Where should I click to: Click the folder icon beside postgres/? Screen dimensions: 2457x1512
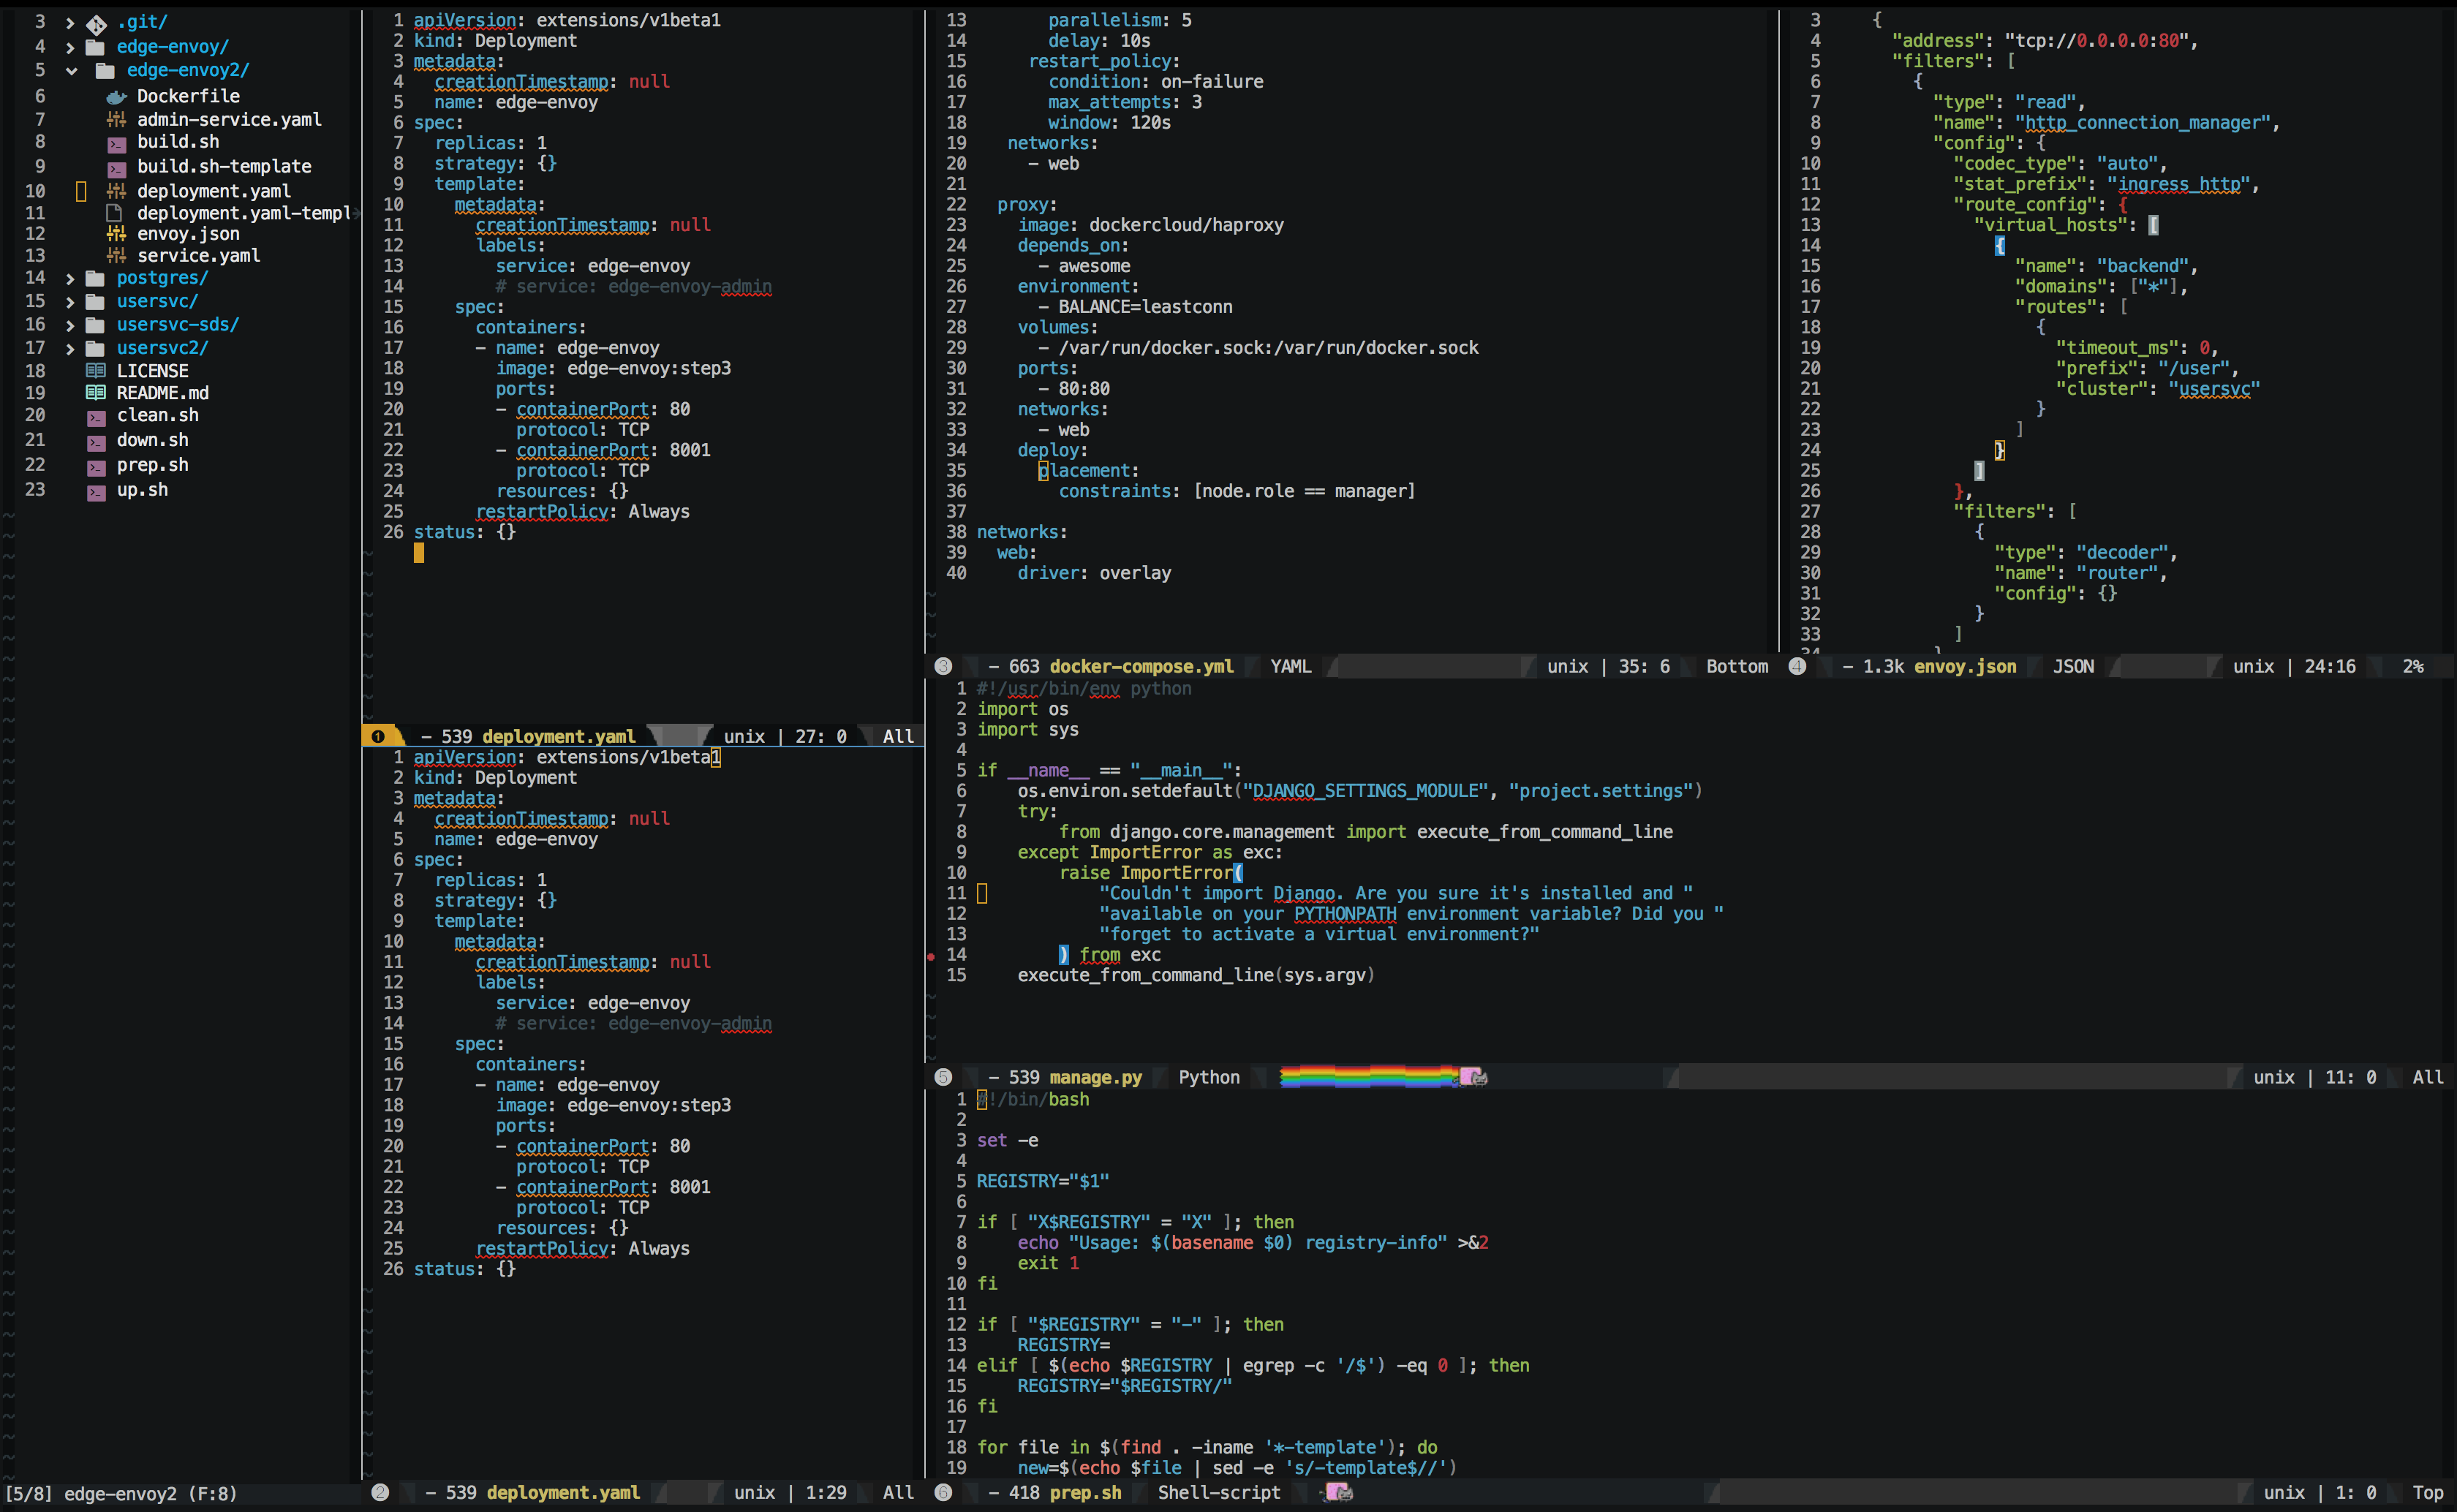click(x=96, y=278)
